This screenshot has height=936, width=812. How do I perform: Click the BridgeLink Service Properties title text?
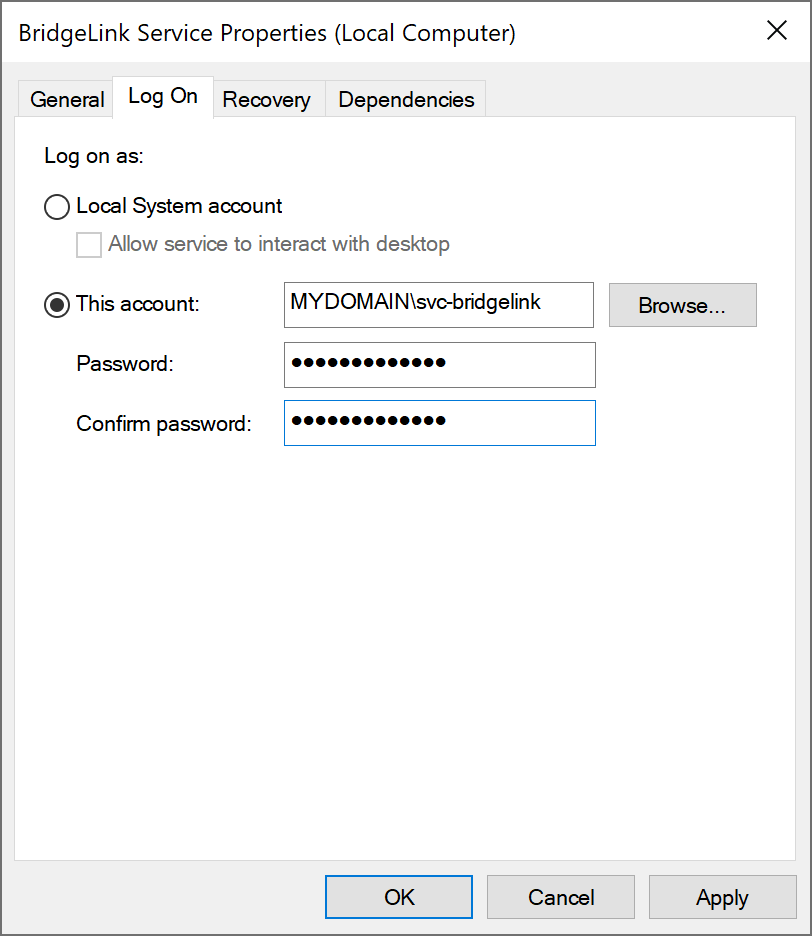click(267, 33)
